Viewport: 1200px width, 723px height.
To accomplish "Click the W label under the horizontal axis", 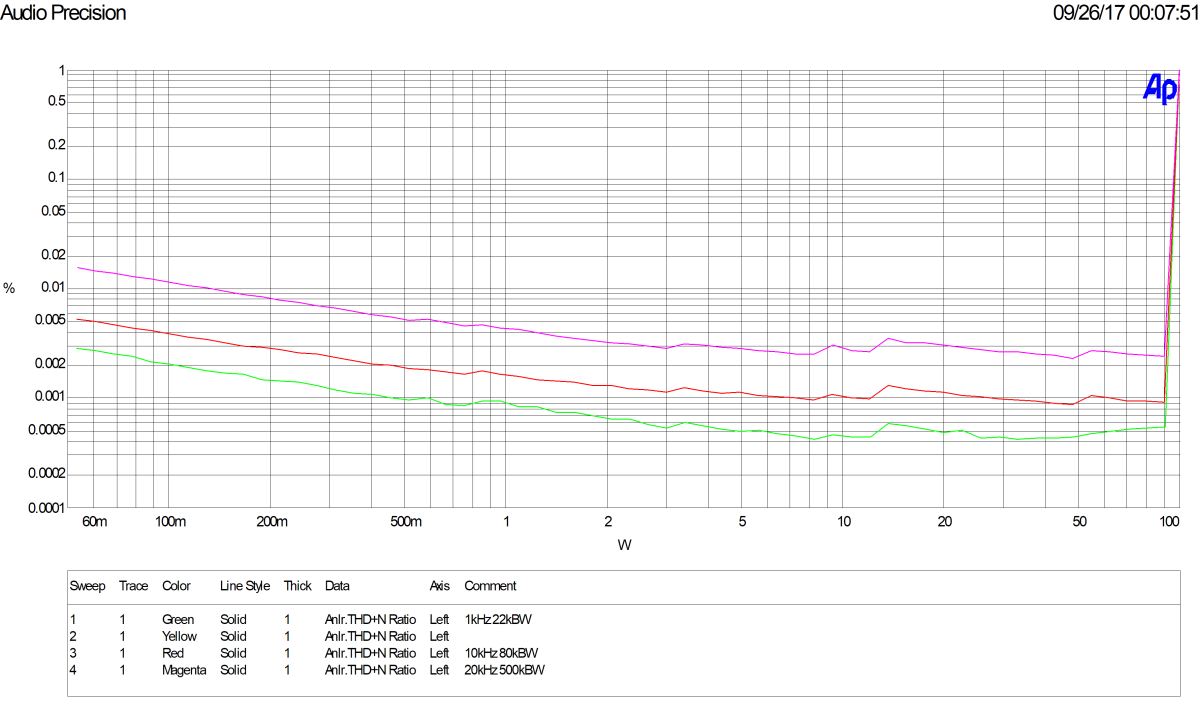I will tap(624, 545).
